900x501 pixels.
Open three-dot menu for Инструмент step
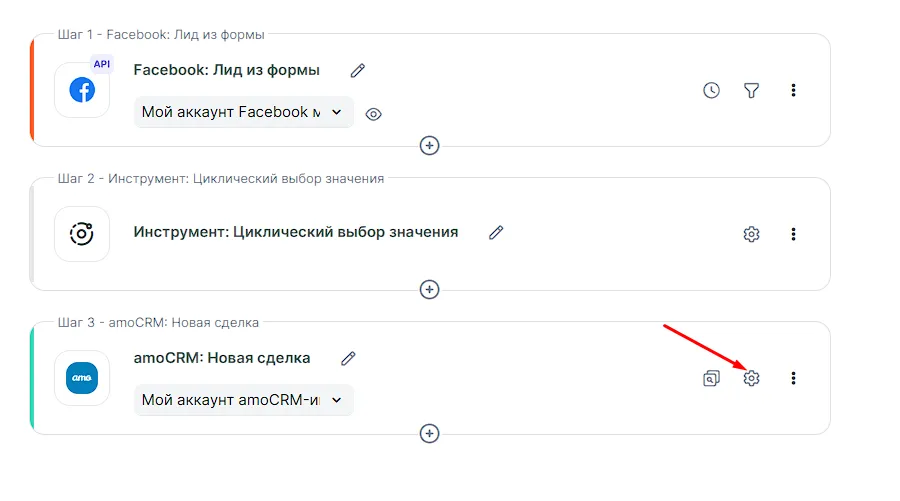coord(793,234)
